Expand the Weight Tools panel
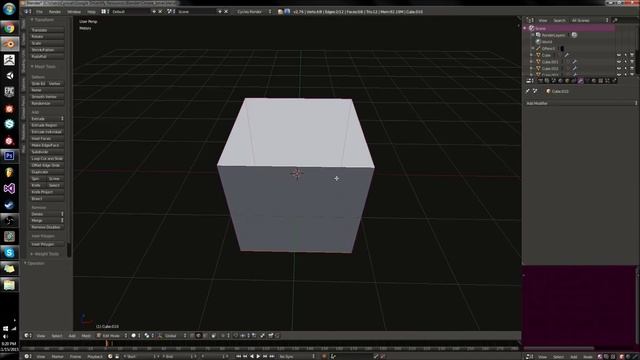 tap(45, 254)
